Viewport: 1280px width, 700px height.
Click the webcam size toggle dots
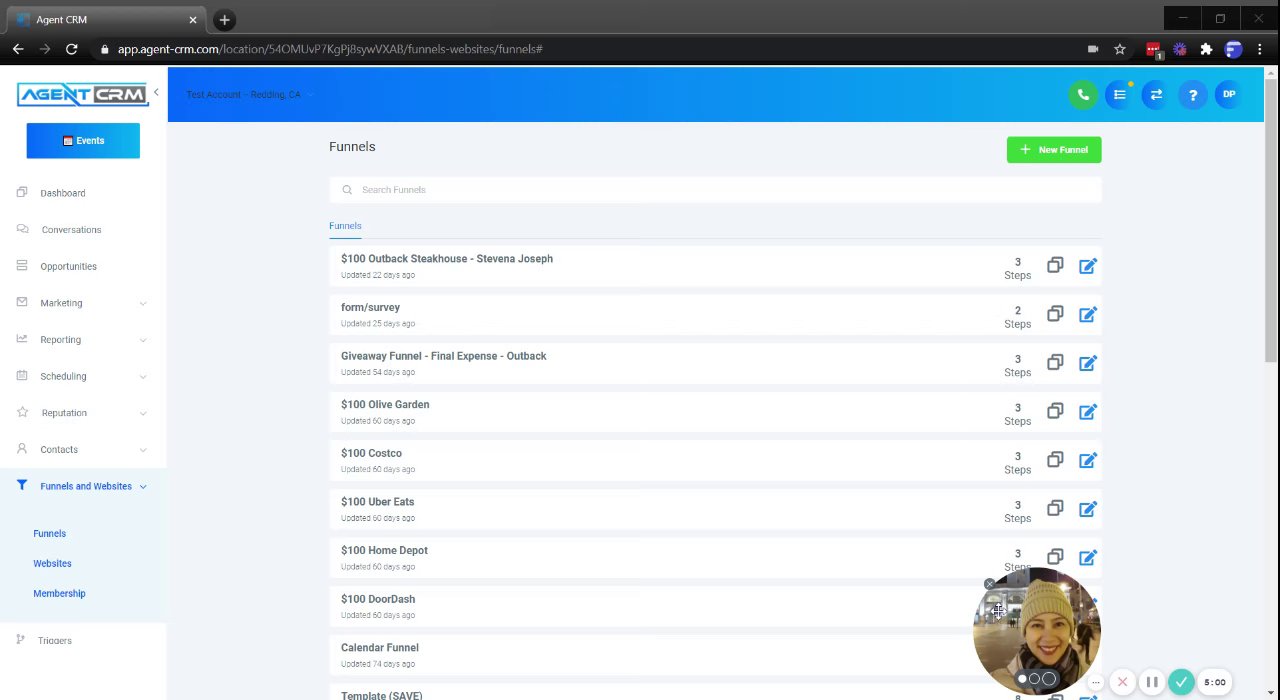[x=1036, y=679]
